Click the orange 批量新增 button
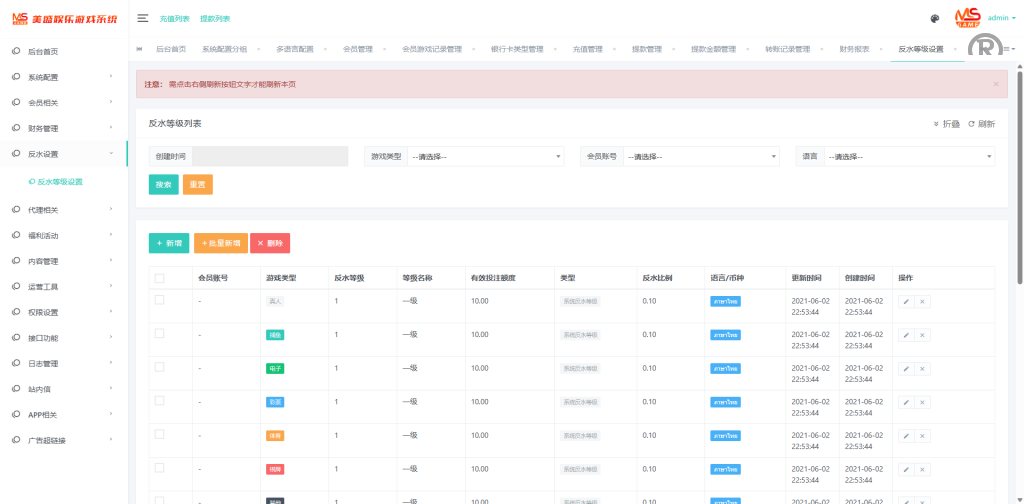This screenshot has height=504, width=1024. point(220,243)
